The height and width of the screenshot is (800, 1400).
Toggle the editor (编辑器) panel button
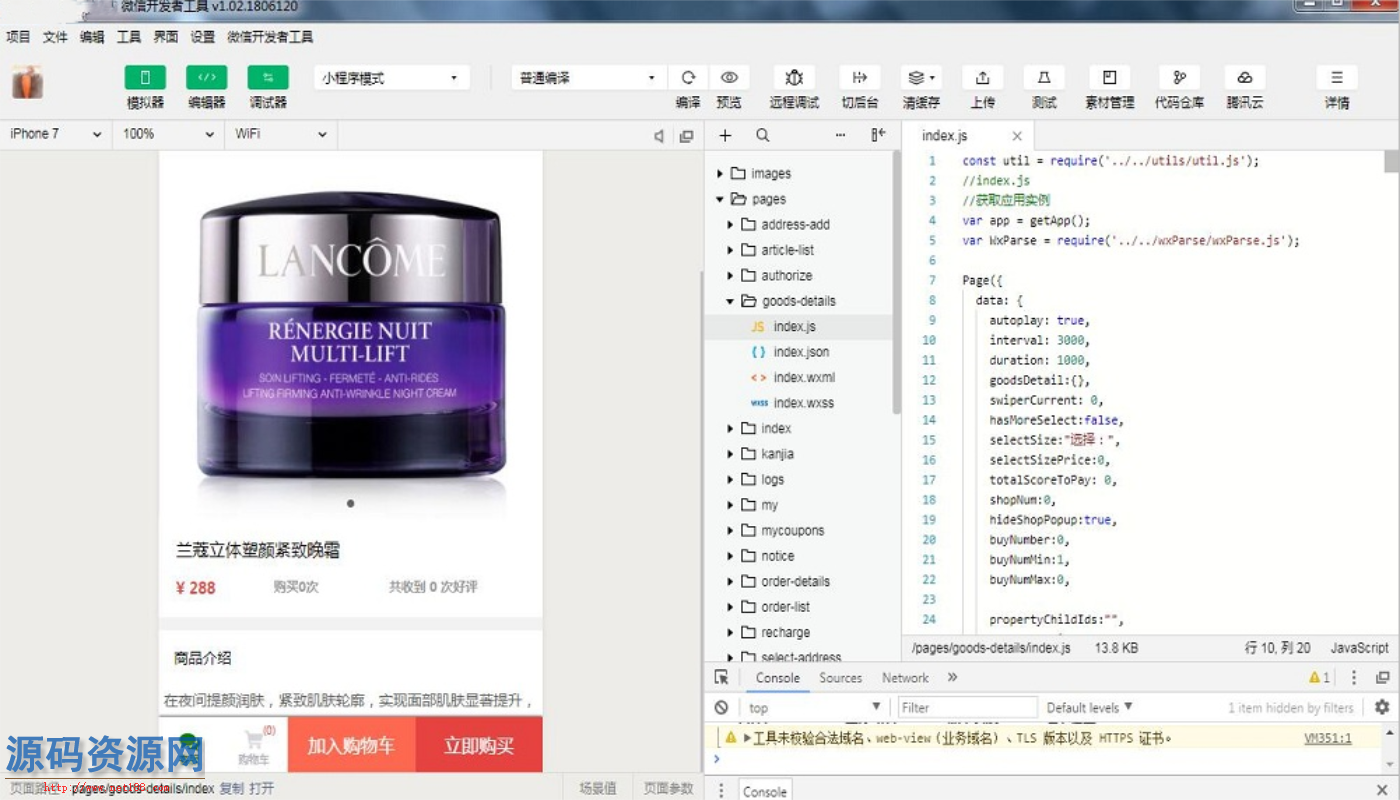click(206, 78)
